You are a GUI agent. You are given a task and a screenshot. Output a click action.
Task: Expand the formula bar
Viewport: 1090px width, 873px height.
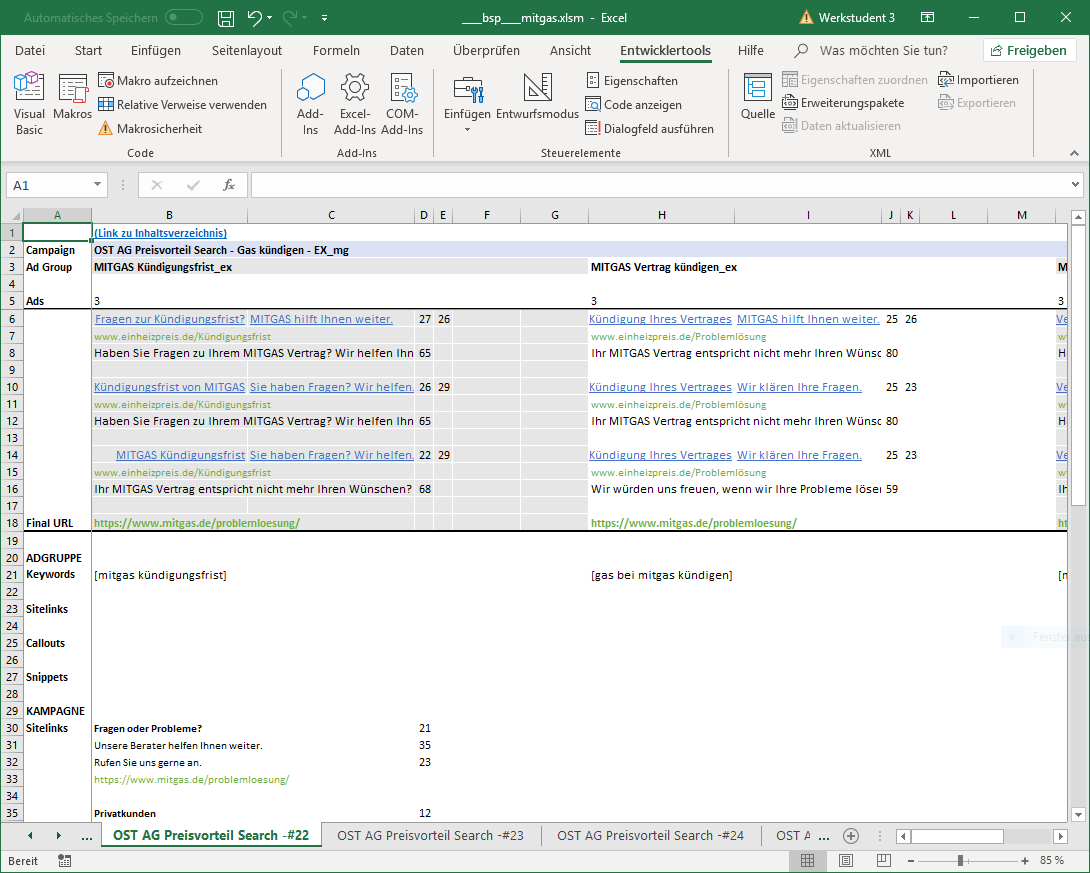point(1075,185)
